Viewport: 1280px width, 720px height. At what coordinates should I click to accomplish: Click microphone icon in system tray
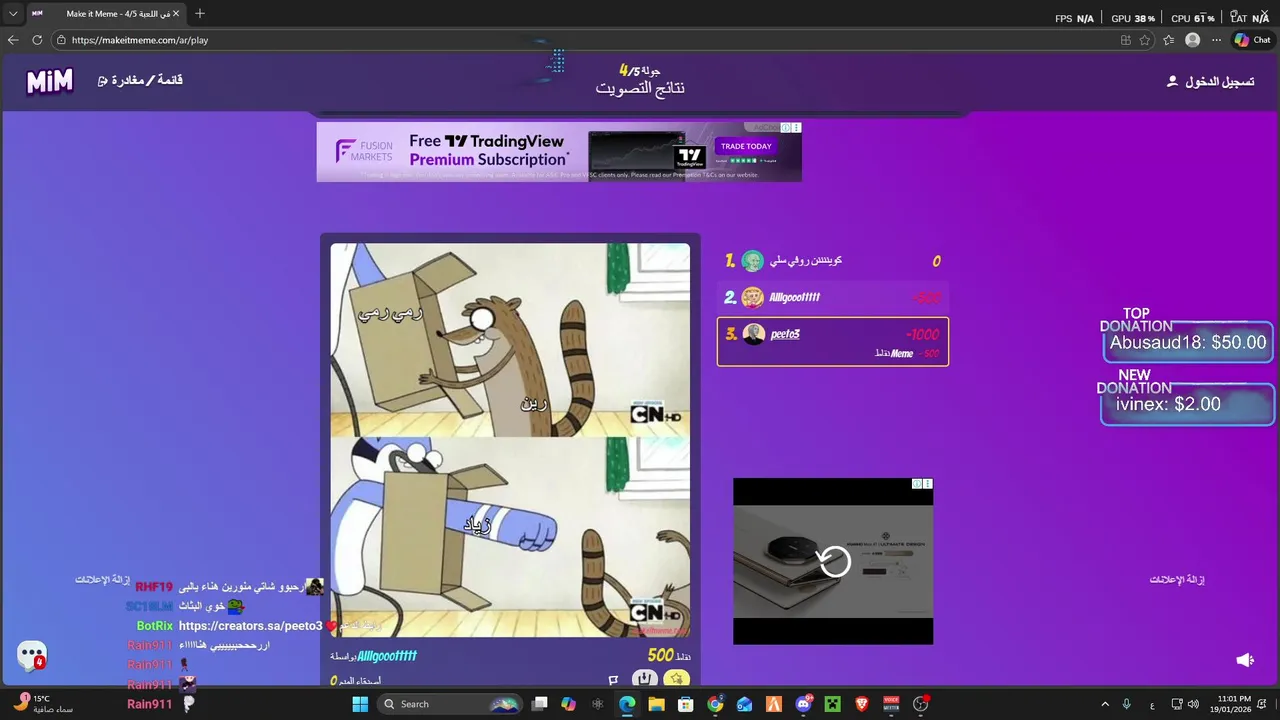1126,704
